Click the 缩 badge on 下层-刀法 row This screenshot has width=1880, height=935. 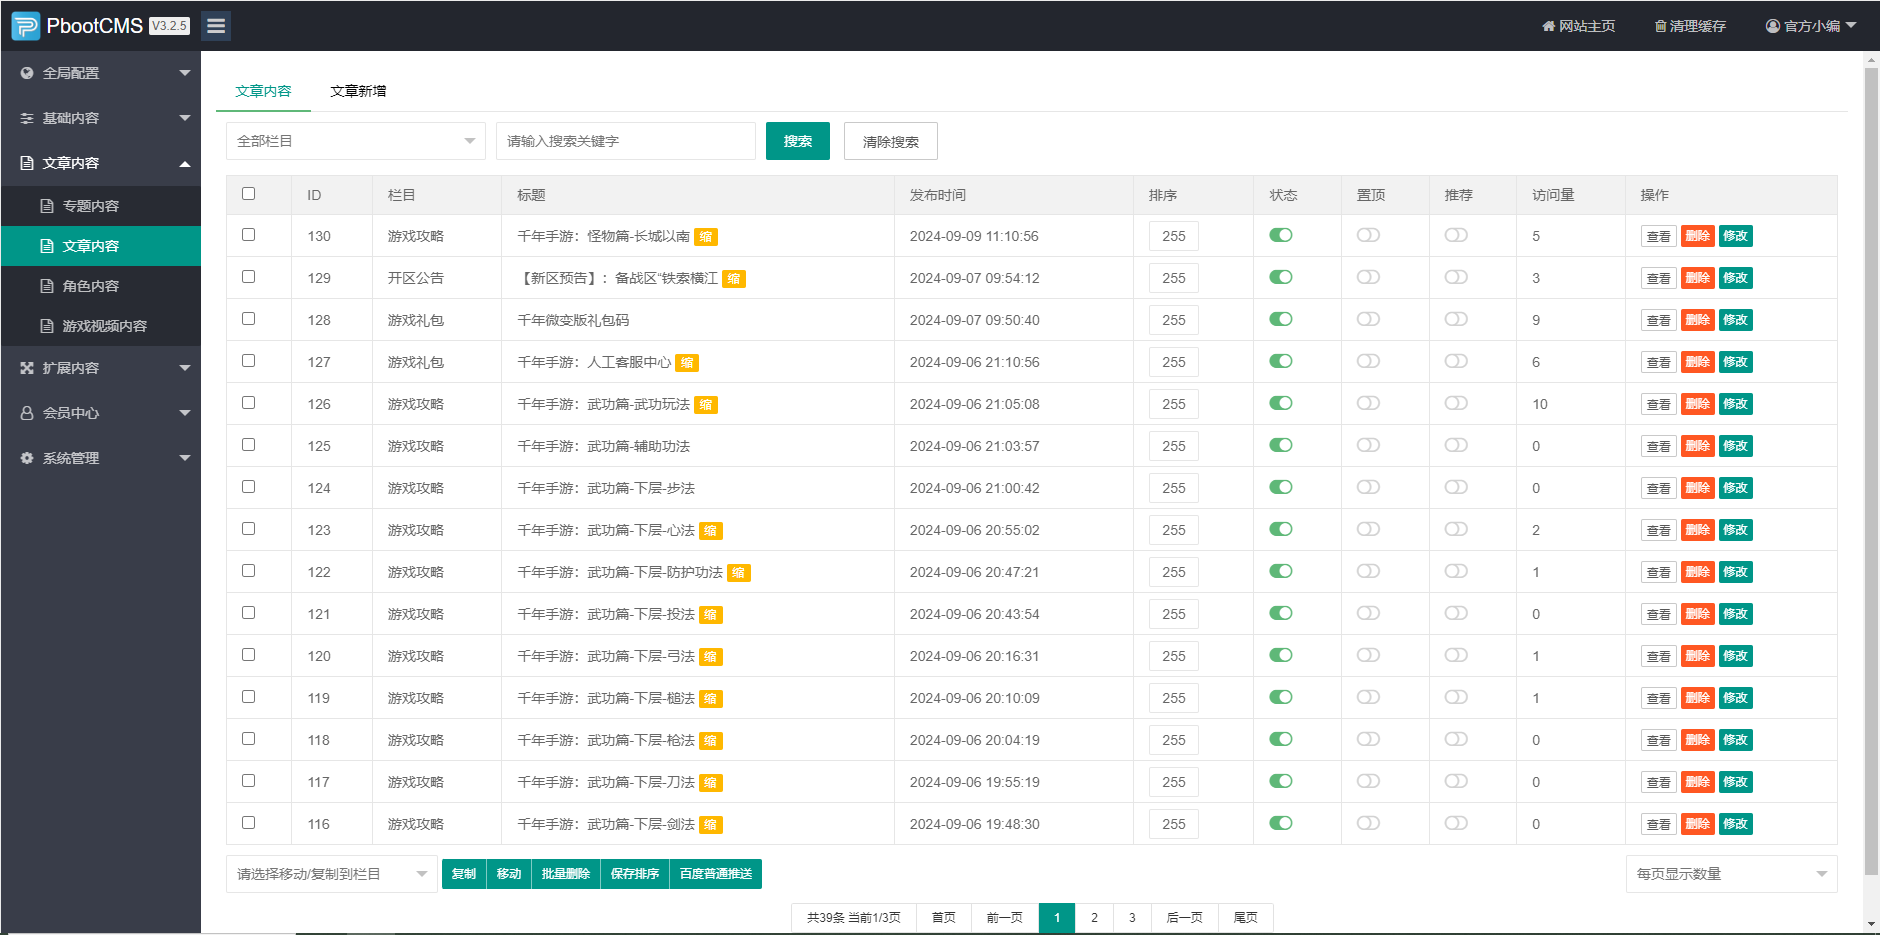[x=710, y=783]
